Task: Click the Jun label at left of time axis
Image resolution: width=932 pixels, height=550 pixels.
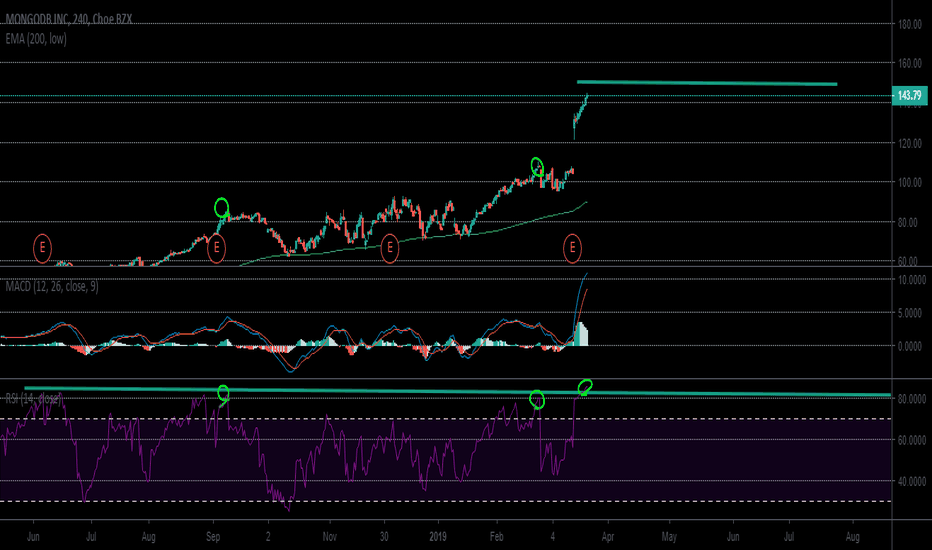Action: pos(33,537)
